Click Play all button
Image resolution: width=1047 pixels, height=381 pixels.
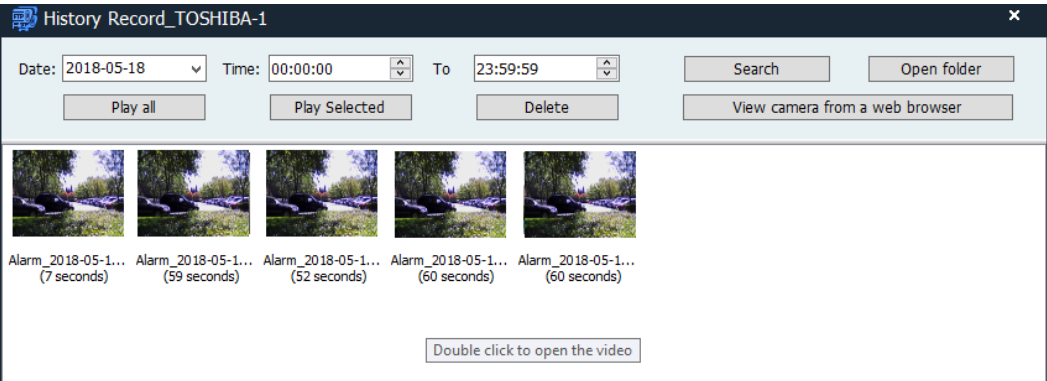pyautogui.click(x=134, y=107)
